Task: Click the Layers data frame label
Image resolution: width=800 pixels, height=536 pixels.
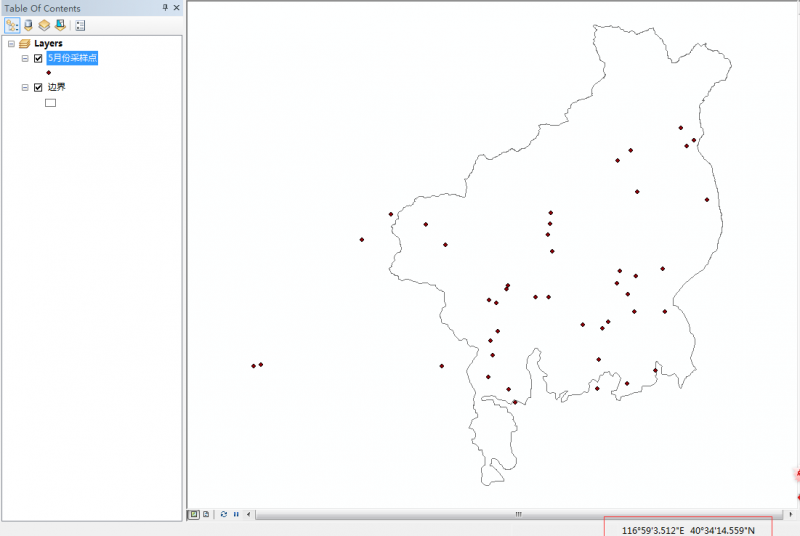Action: [48, 43]
